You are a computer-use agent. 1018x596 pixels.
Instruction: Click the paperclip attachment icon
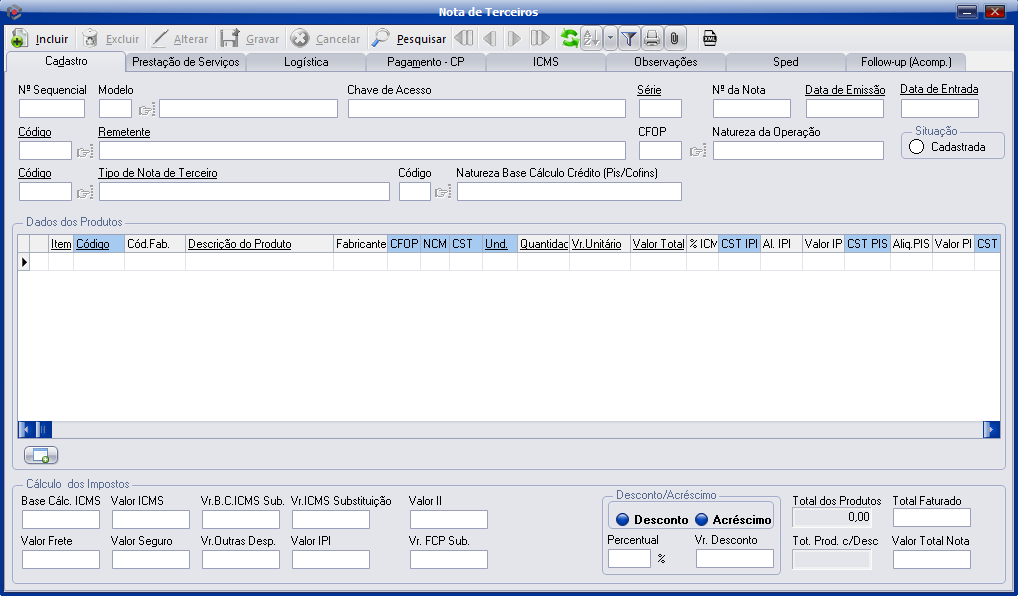tap(674, 39)
